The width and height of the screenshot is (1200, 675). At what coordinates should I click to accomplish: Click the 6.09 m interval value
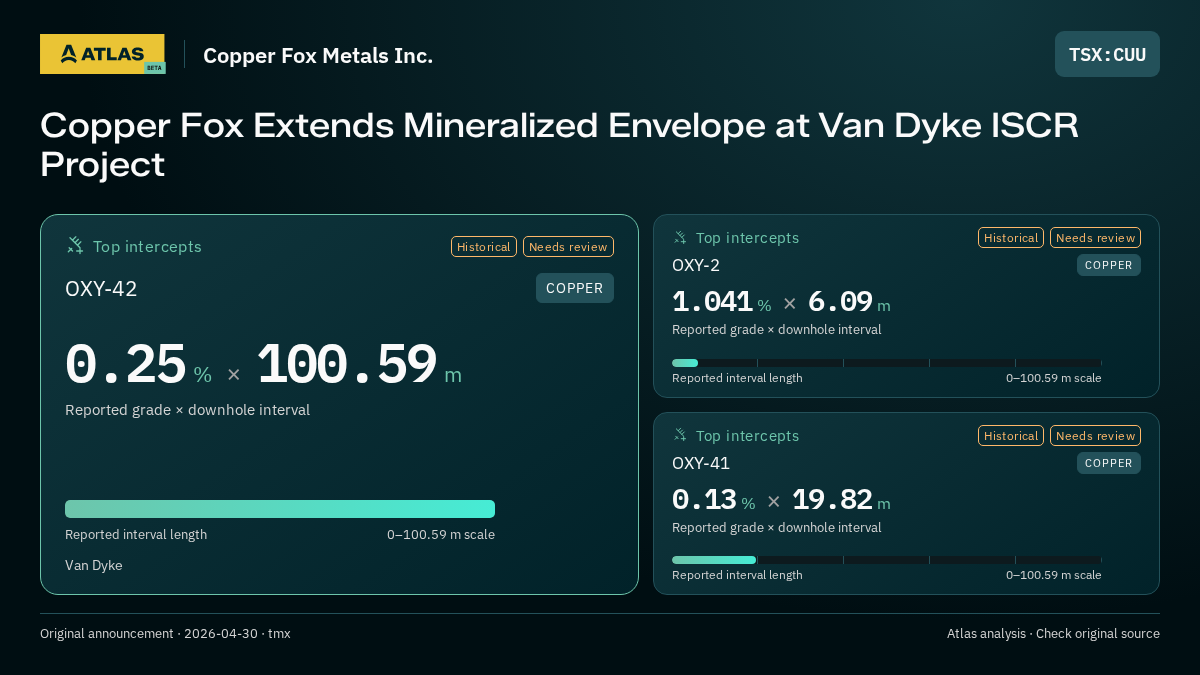(x=849, y=302)
